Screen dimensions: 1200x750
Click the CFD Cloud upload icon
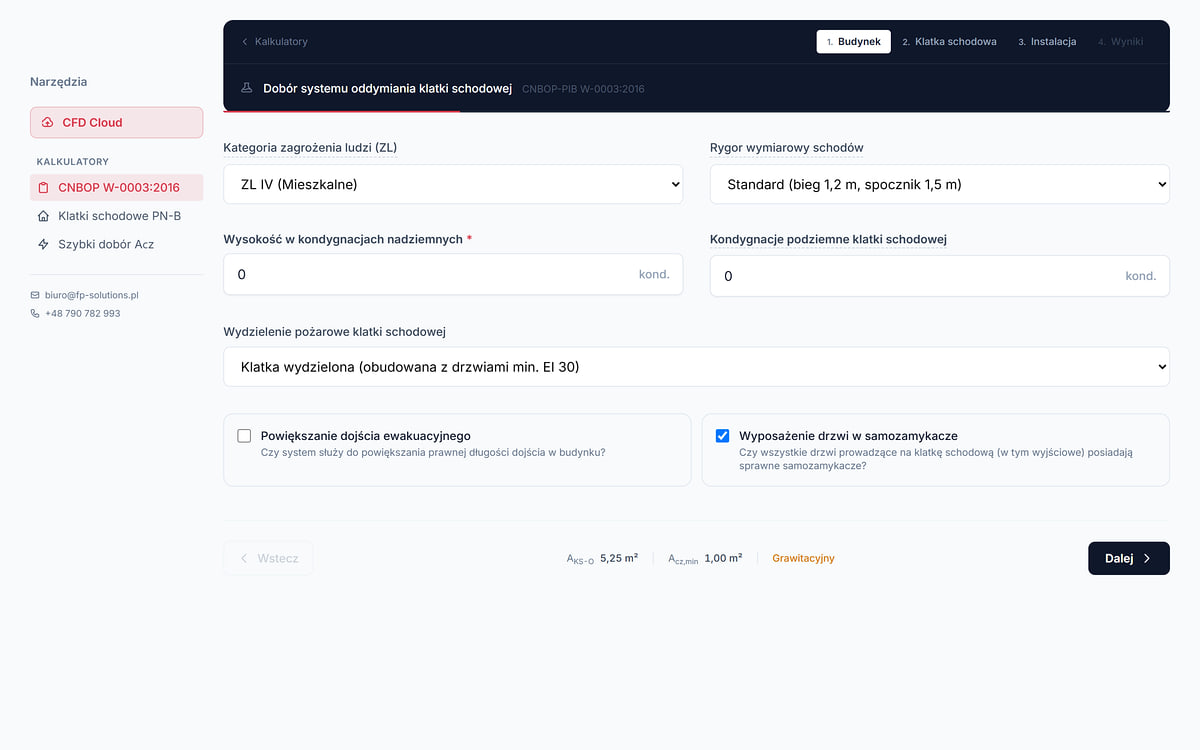tap(48, 122)
